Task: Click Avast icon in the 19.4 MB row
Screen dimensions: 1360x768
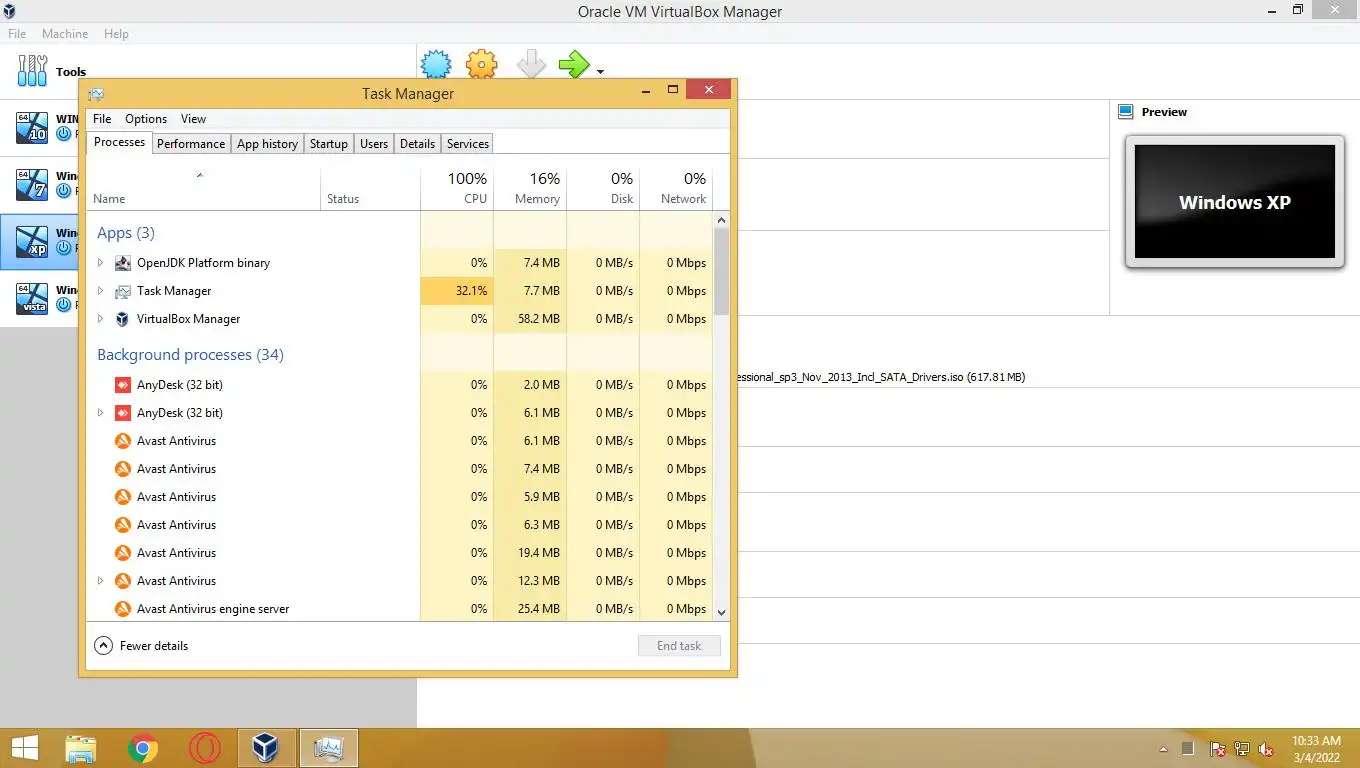Action: pos(122,553)
